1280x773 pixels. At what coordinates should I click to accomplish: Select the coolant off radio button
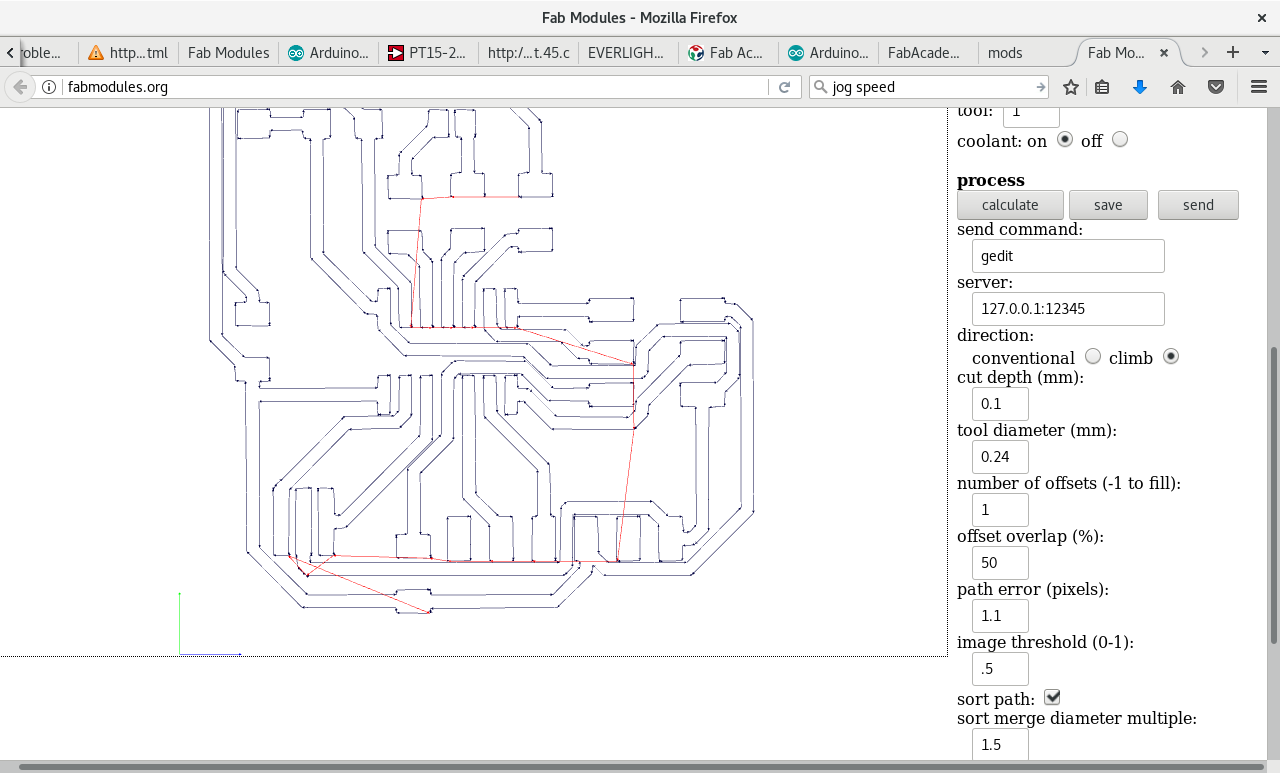[1120, 139]
